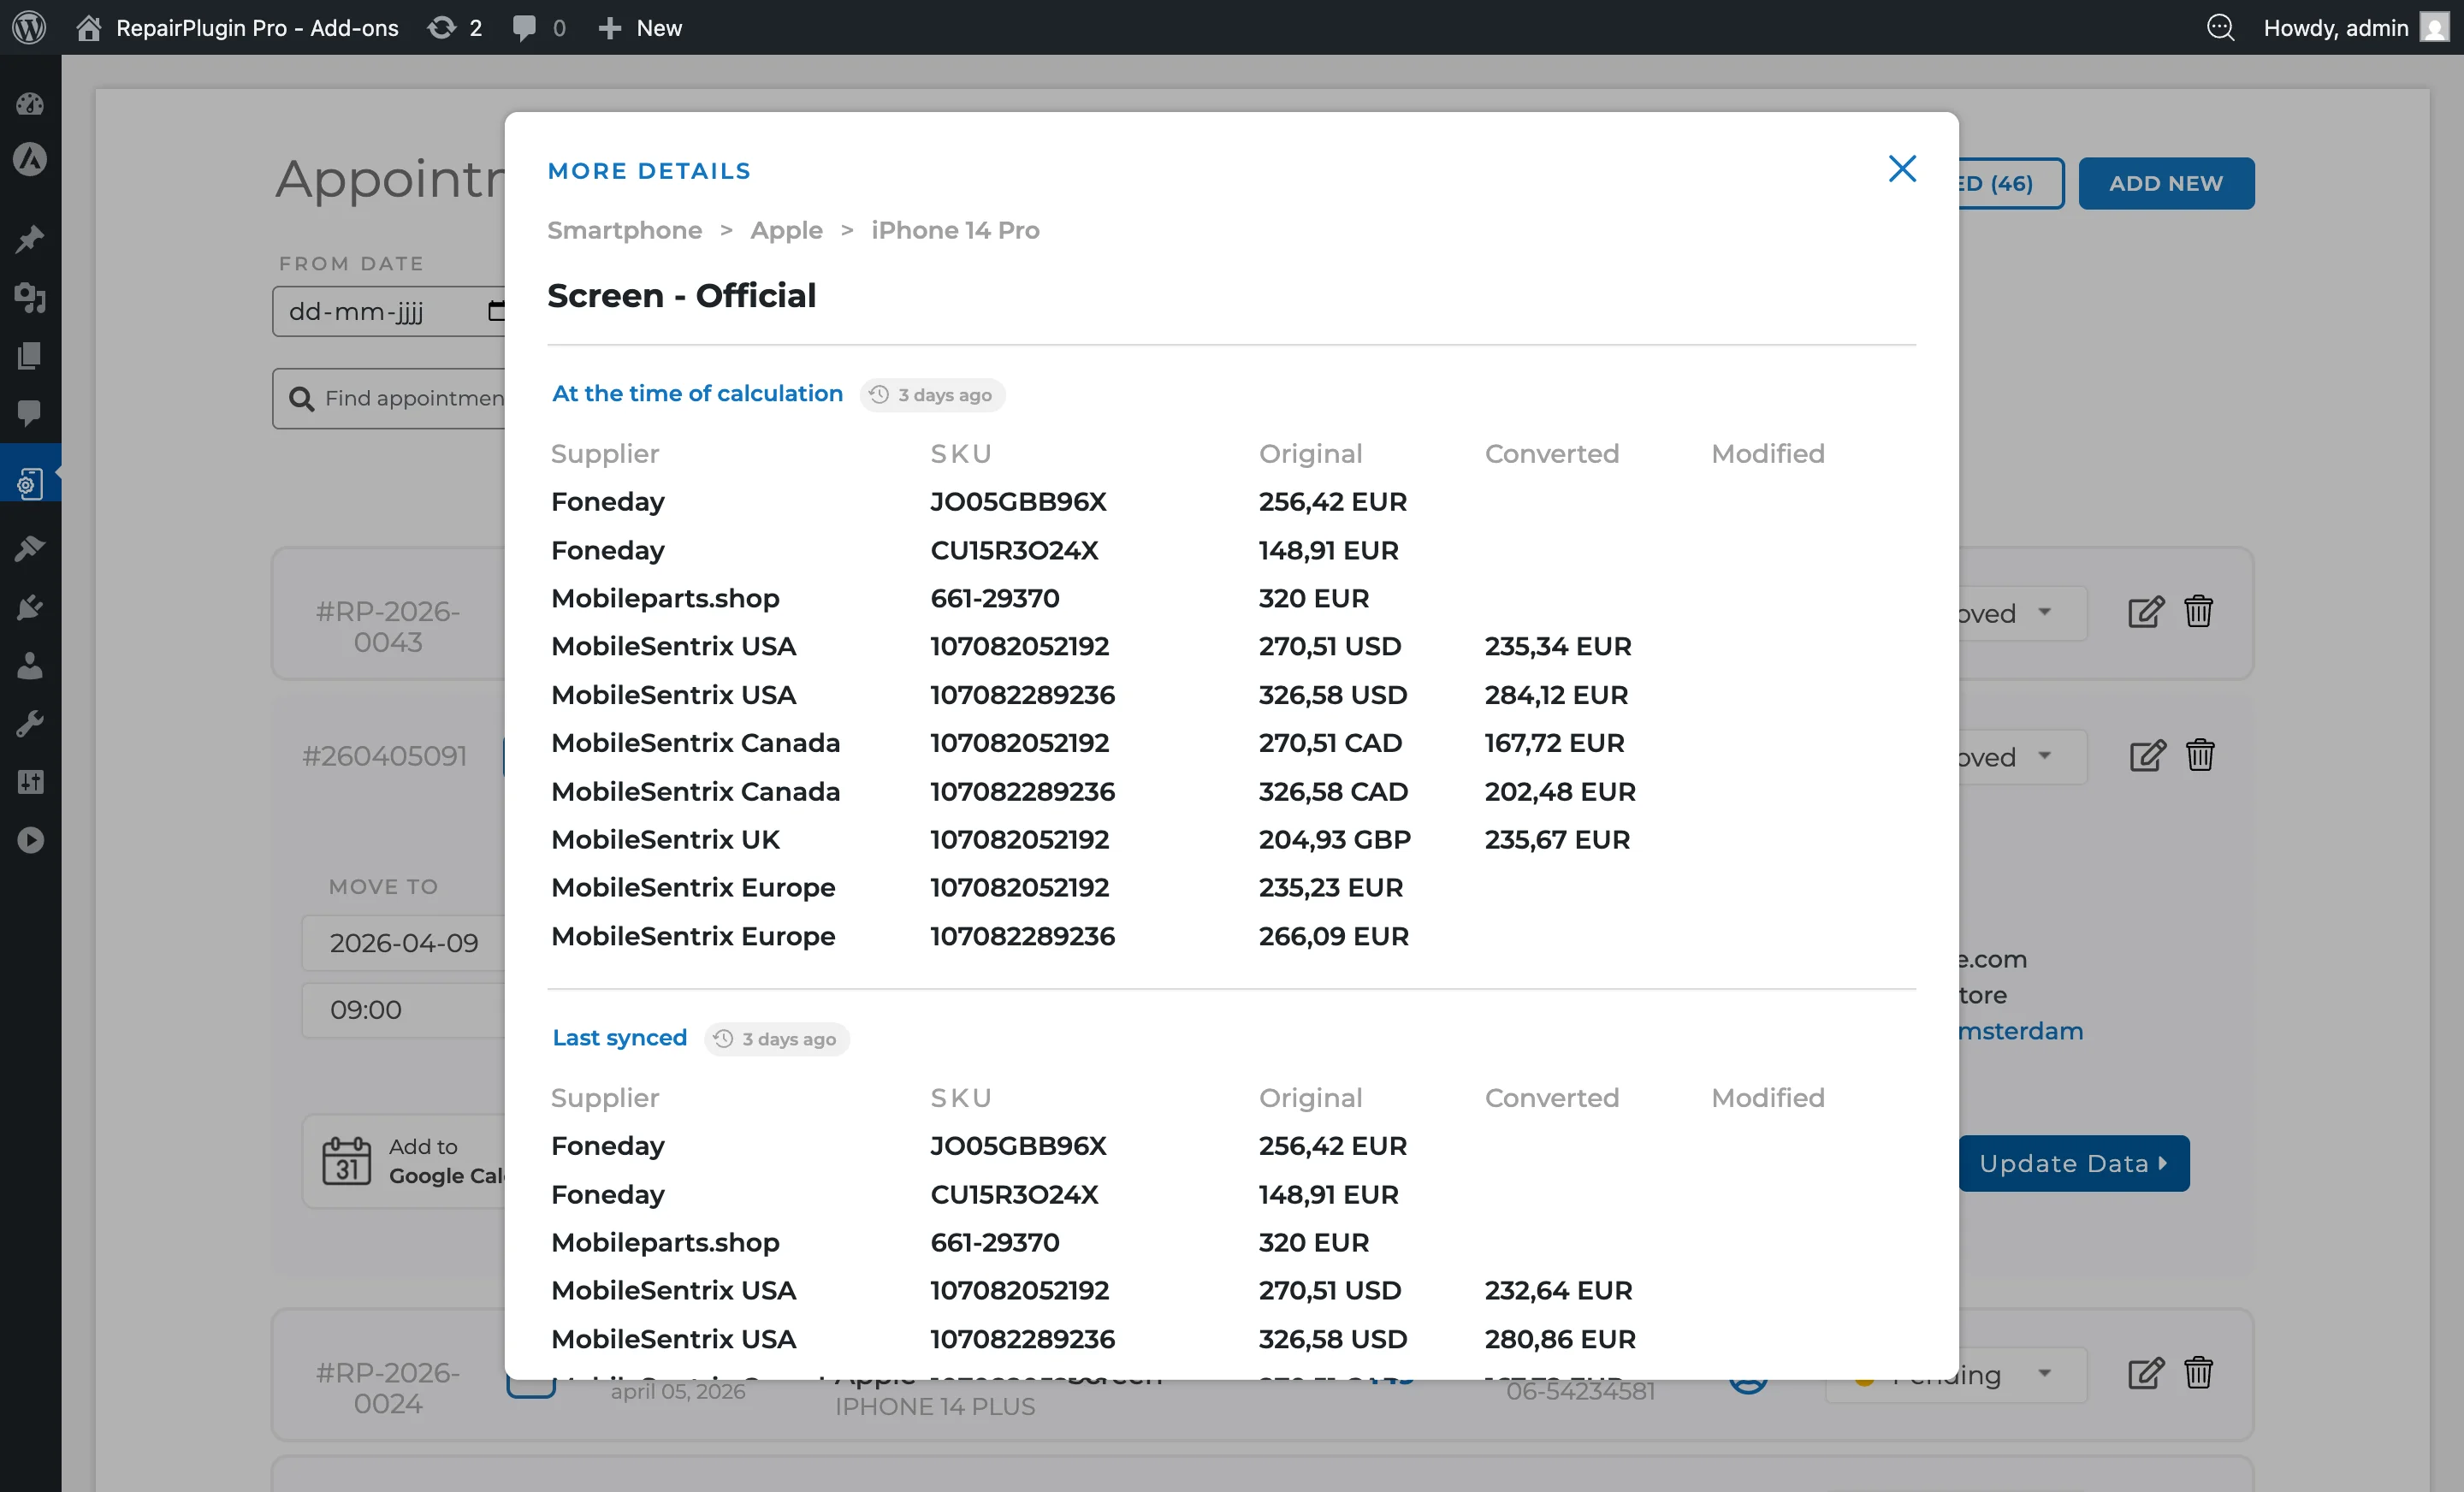
Task: Close the More Details modal
Action: click(x=1901, y=168)
